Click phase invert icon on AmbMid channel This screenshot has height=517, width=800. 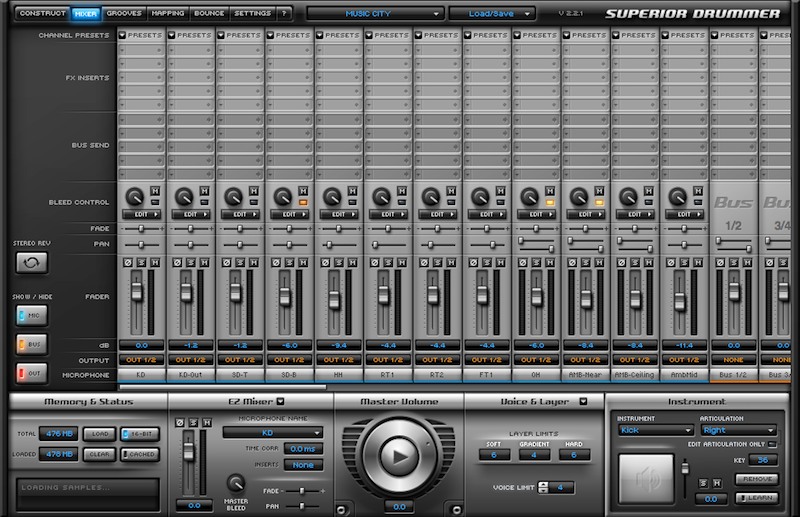click(x=671, y=263)
